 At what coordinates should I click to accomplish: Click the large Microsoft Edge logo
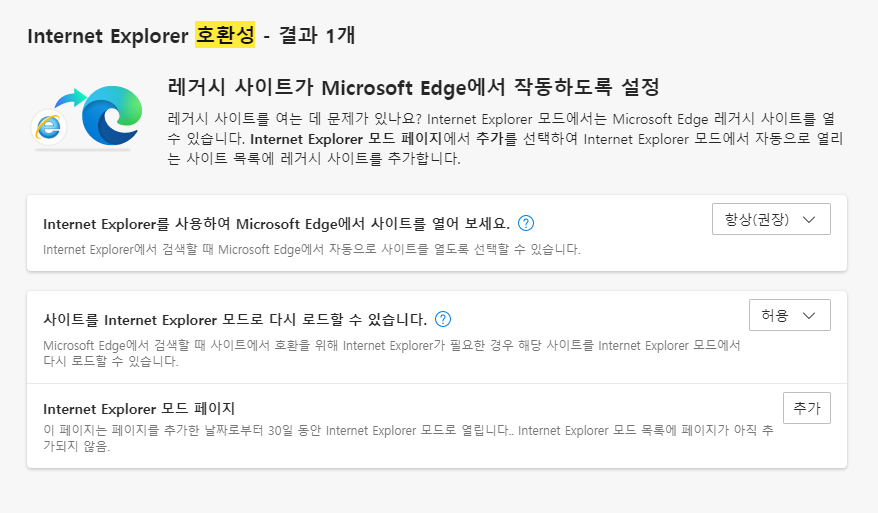[111, 115]
